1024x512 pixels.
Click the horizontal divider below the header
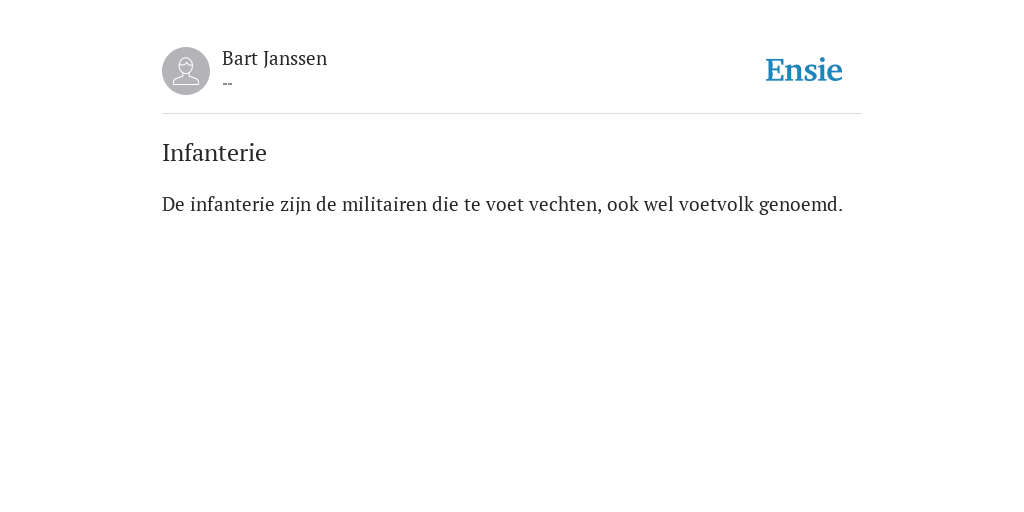point(512,114)
